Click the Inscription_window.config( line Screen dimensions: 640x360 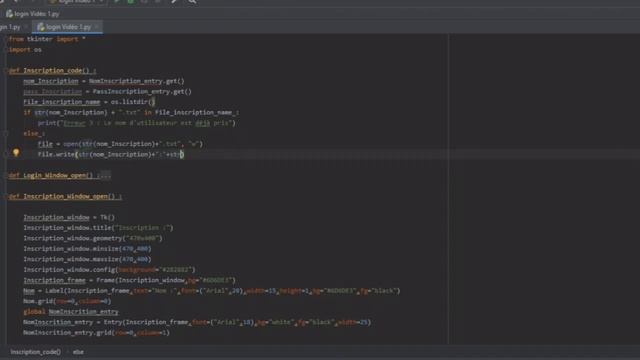[x=109, y=270]
